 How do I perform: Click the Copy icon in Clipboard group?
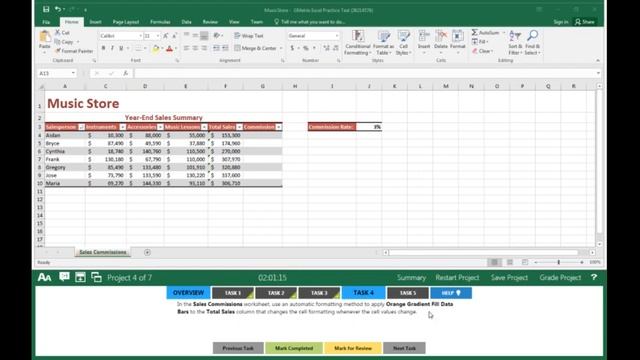[x=58, y=42]
